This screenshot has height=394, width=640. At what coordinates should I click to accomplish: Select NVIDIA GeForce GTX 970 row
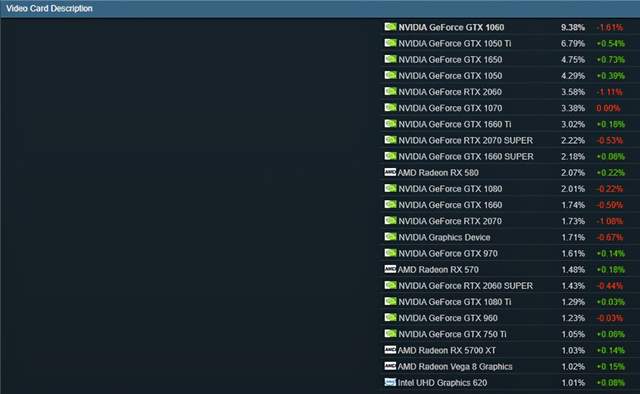coord(509,254)
